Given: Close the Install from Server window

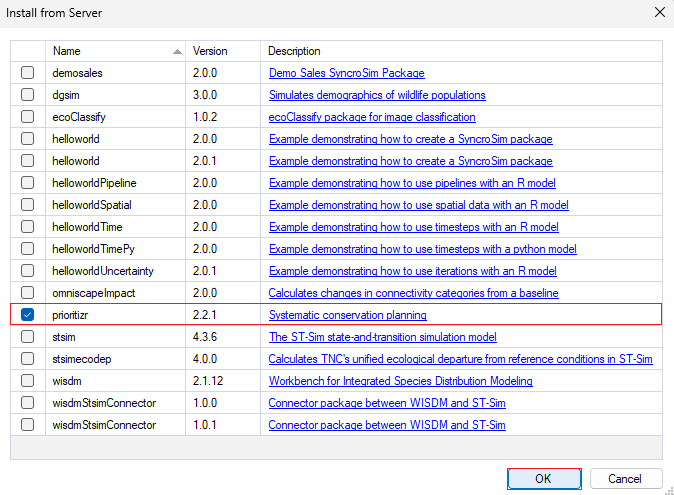Looking at the screenshot, I should pyautogui.click(x=660, y=12).
